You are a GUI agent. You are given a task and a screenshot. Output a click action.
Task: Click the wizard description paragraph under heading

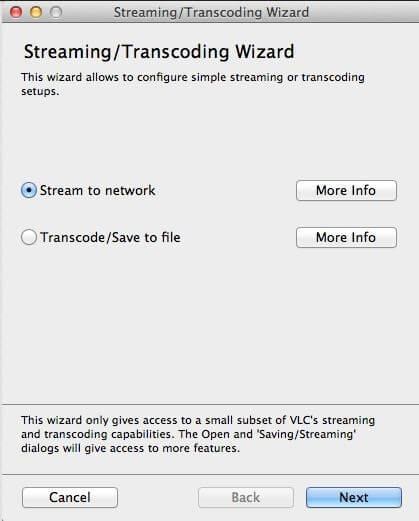(x=193, y=84)
